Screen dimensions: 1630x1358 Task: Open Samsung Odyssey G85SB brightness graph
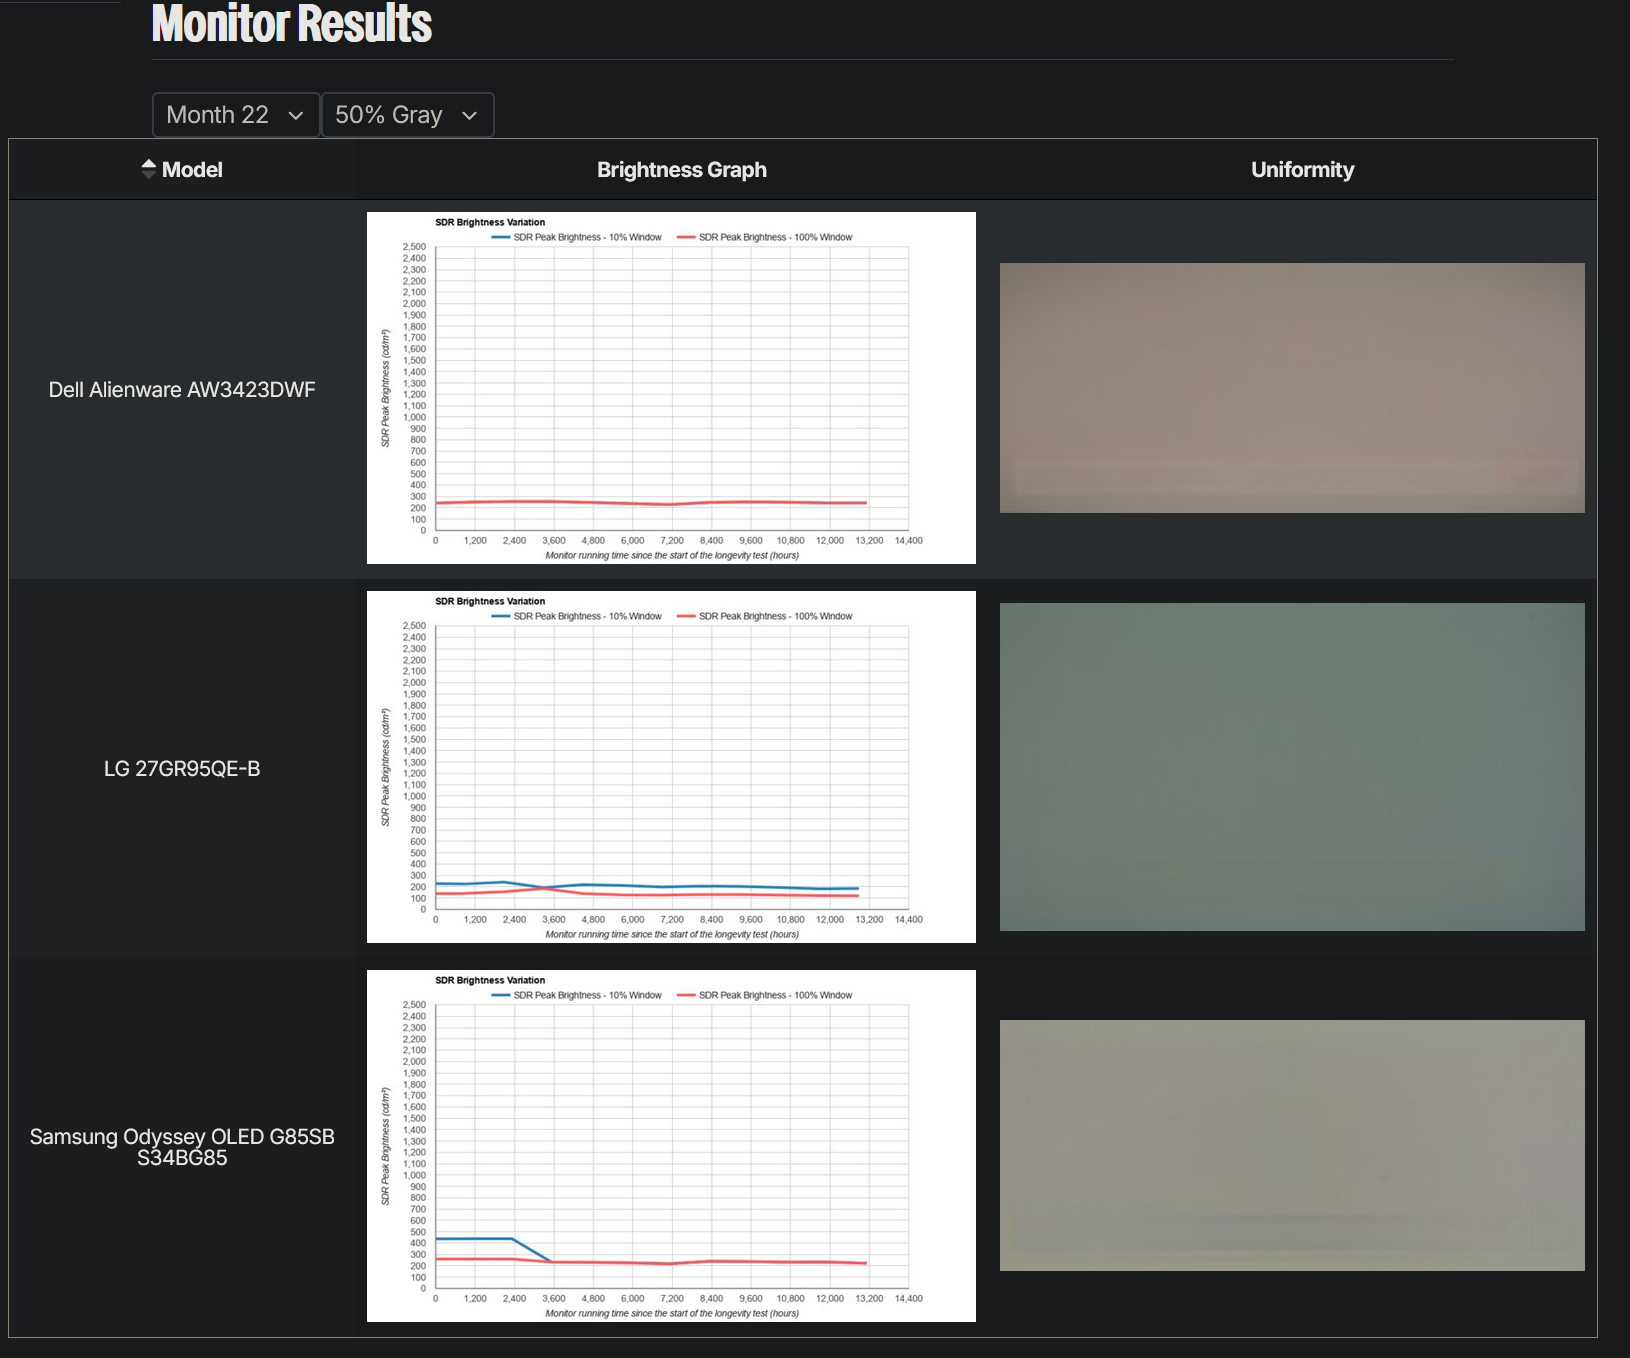pyautogui.click(x=671, y=1146)
